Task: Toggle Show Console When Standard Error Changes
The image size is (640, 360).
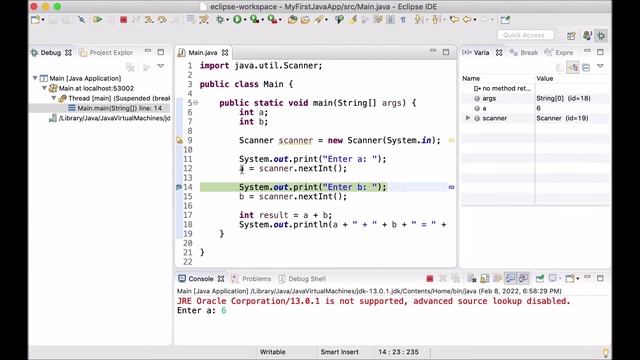Action: 524,279
